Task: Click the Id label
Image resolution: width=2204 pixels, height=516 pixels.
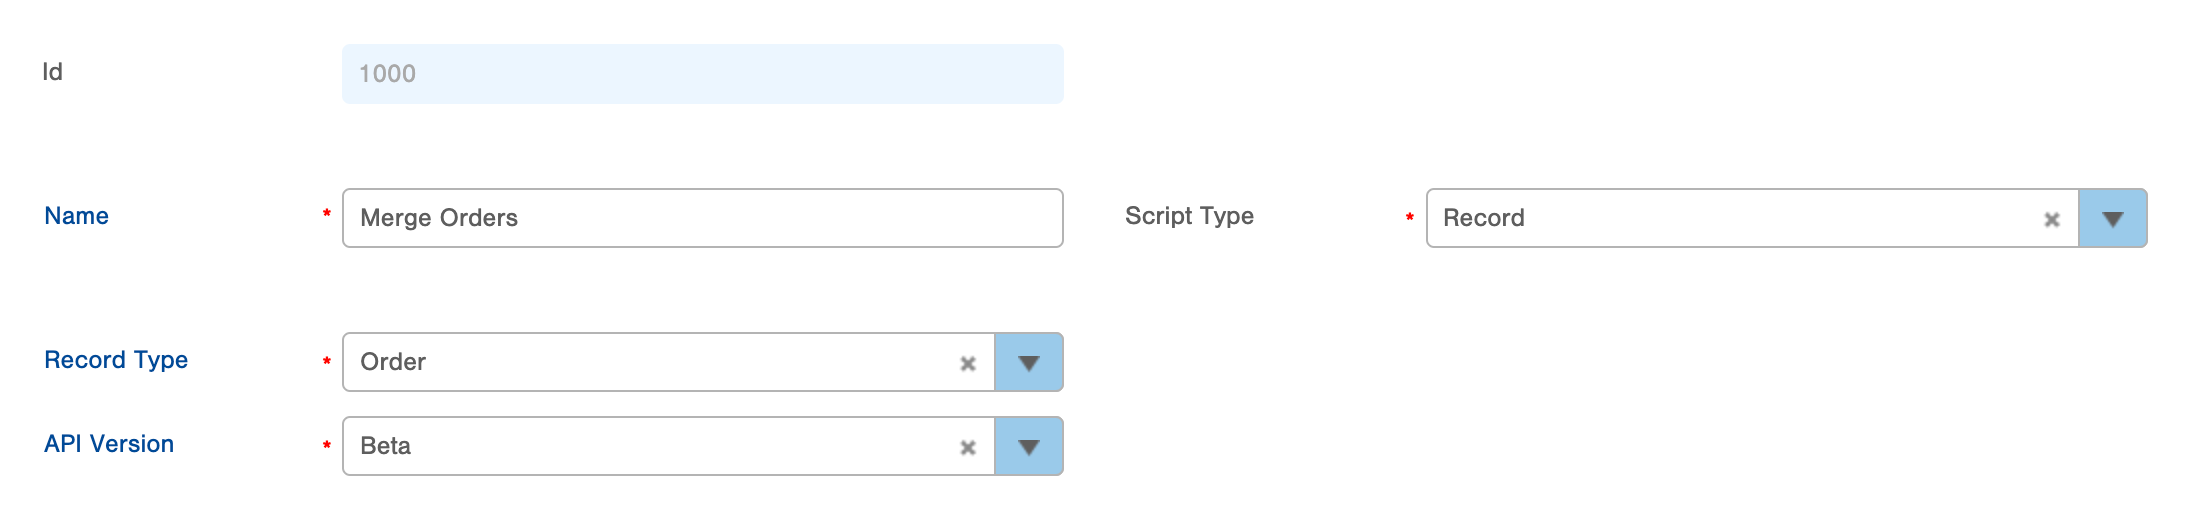Action: click(x=52, y=72)
